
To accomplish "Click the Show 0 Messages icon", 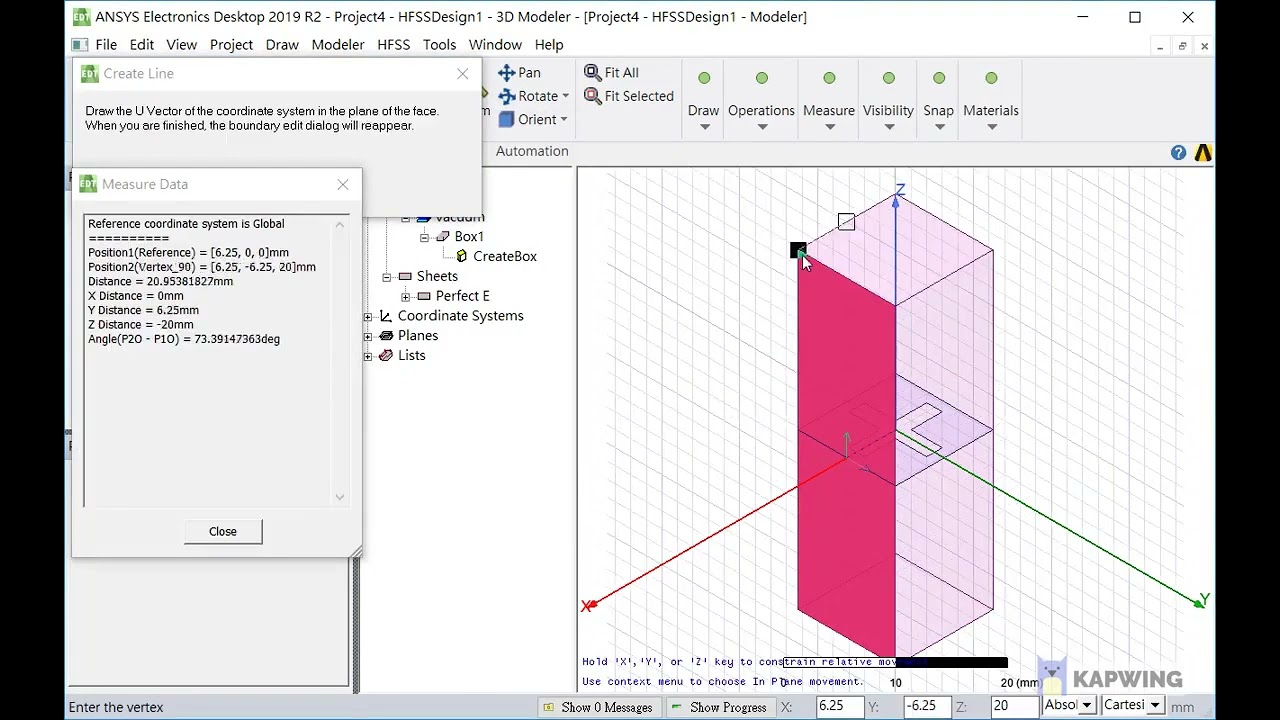I will [x=548, y=707].
